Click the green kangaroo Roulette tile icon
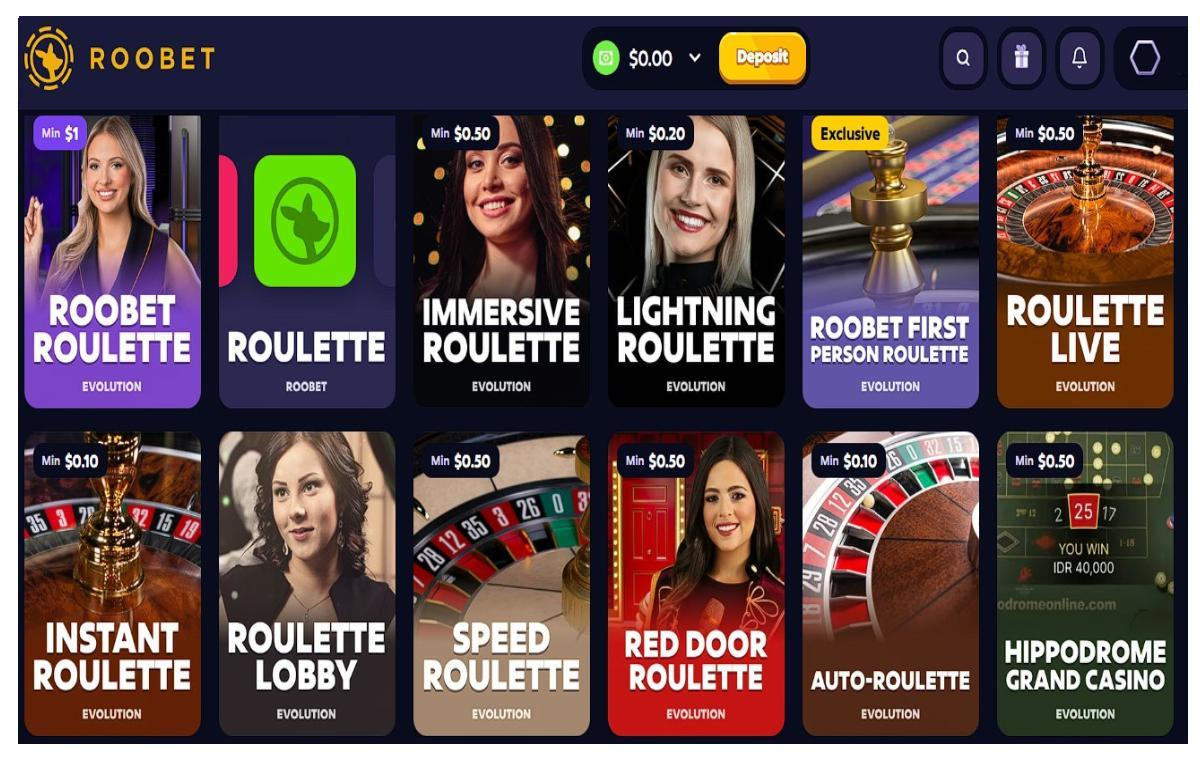Viewport: 1200px width, 764px height. point(305,221)
